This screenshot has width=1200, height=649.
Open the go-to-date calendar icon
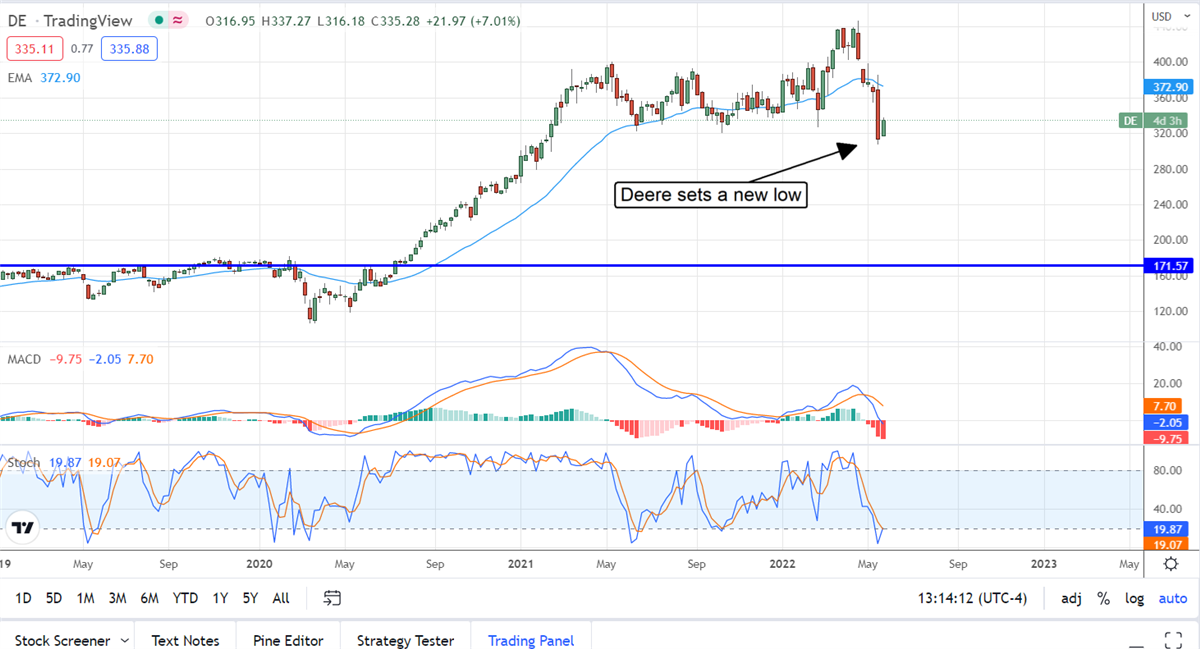pyautogui.click(x=333, y=598)
